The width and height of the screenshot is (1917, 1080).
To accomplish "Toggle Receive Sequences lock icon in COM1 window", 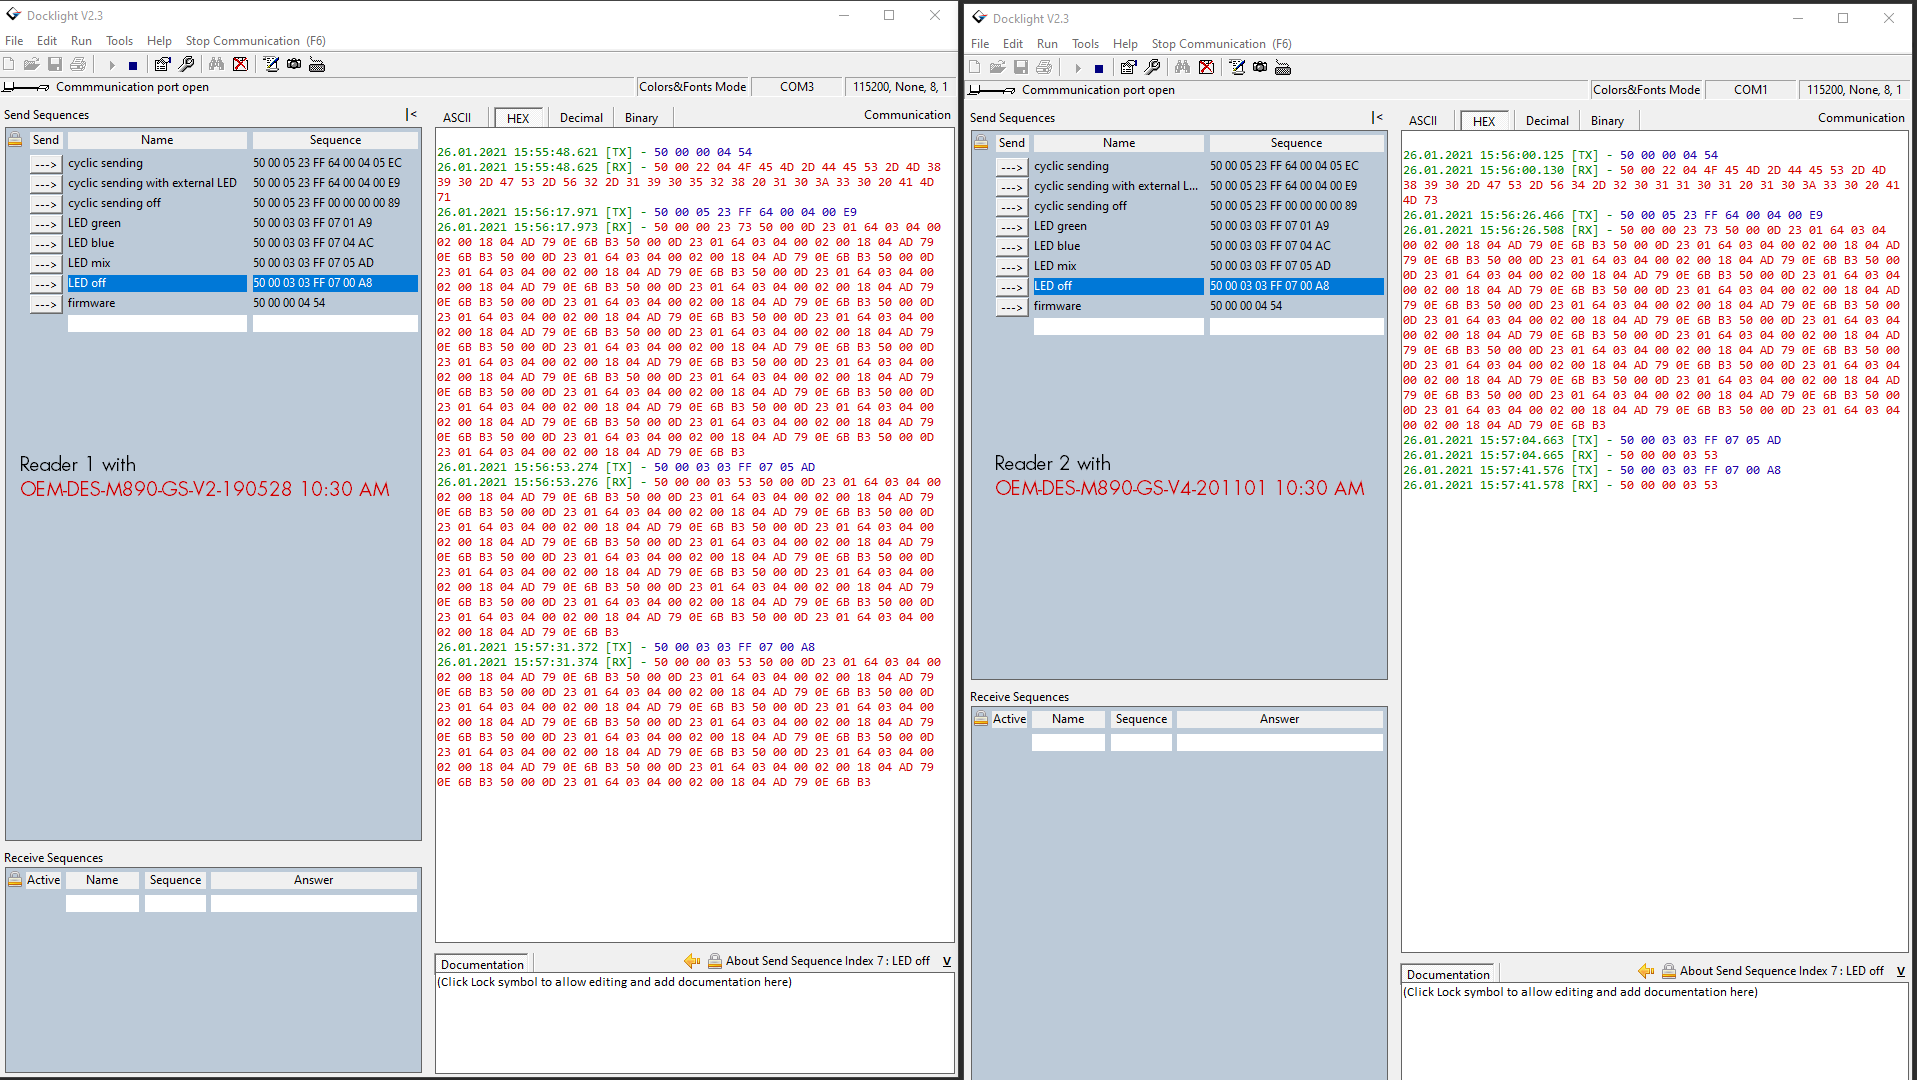I will (981, 719).
